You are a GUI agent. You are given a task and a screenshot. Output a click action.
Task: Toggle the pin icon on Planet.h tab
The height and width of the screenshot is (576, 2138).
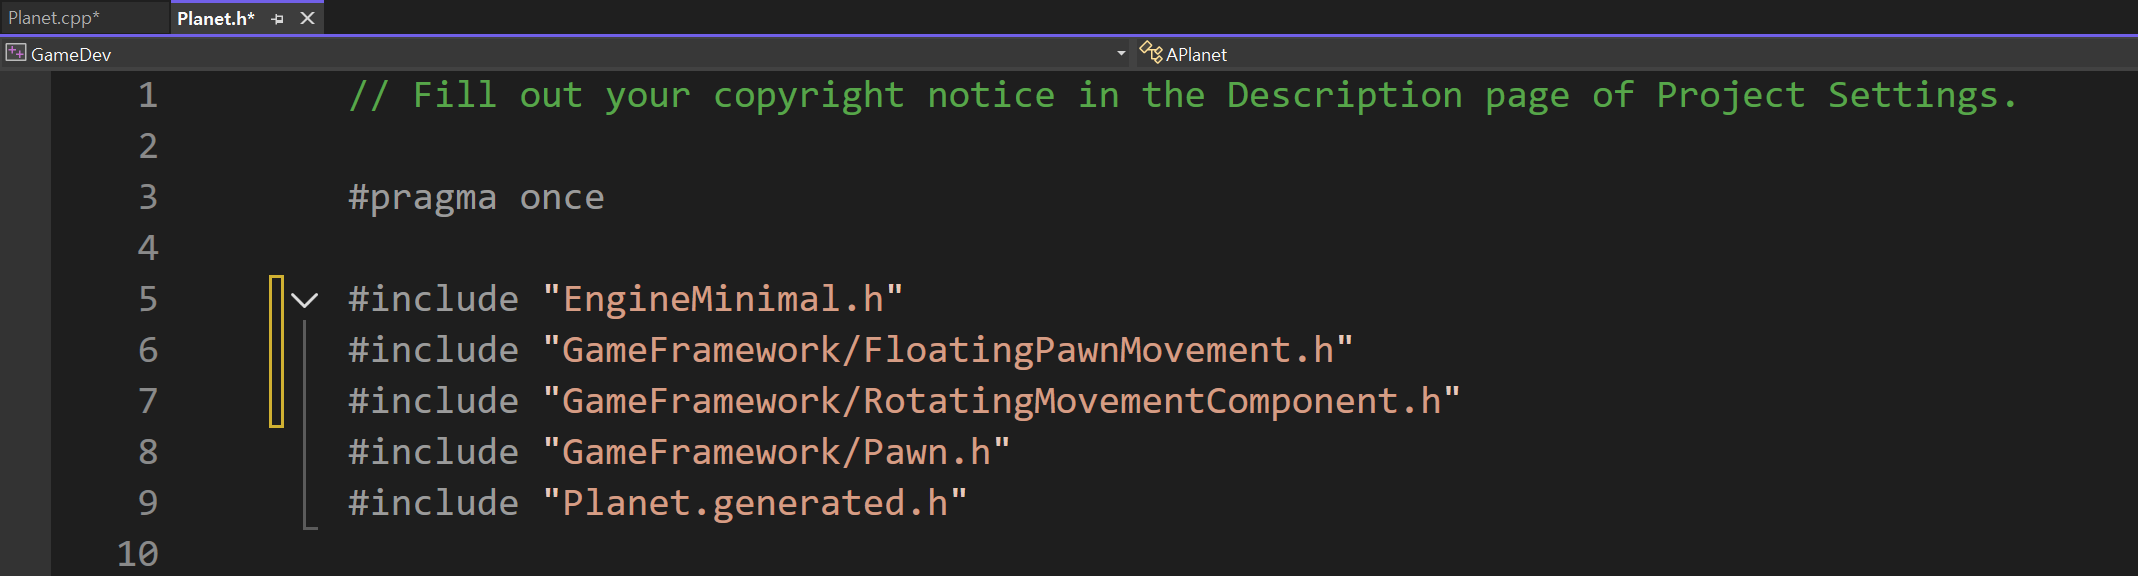point(278,19)
